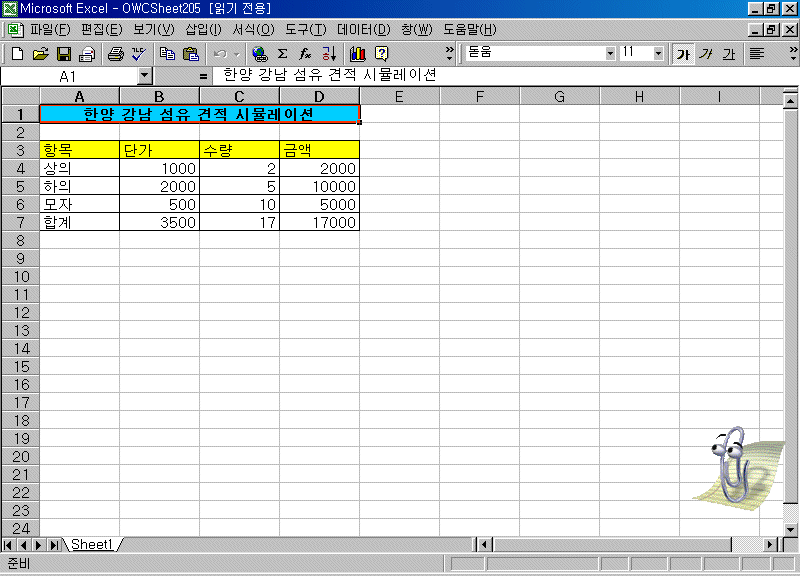
Task: Switch to the Sheet1 tab
Action: click(x=91, y=544)
